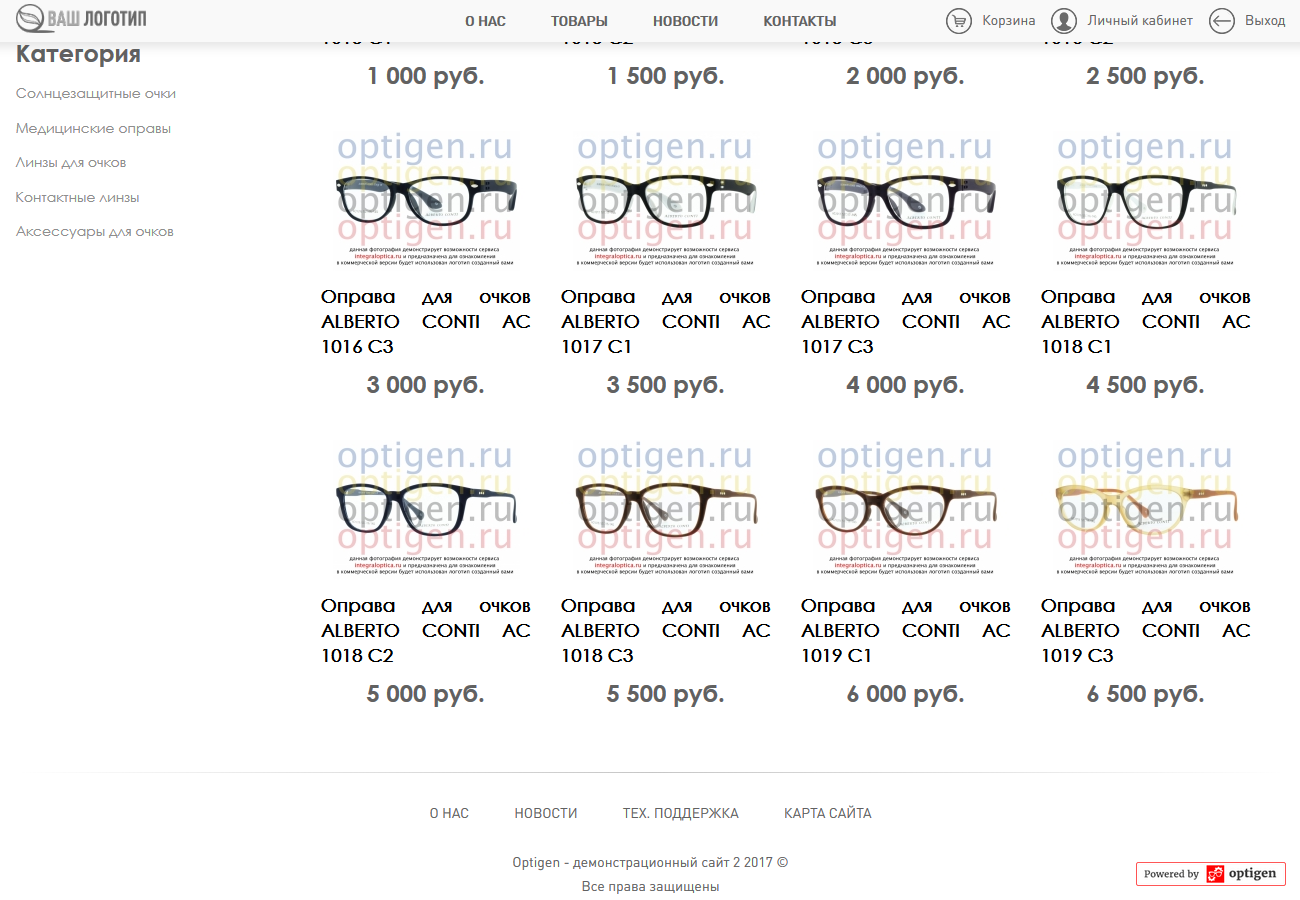Go to НОВОСТИ in the top navigation
Screen dimensions: 1300x900
685,21
